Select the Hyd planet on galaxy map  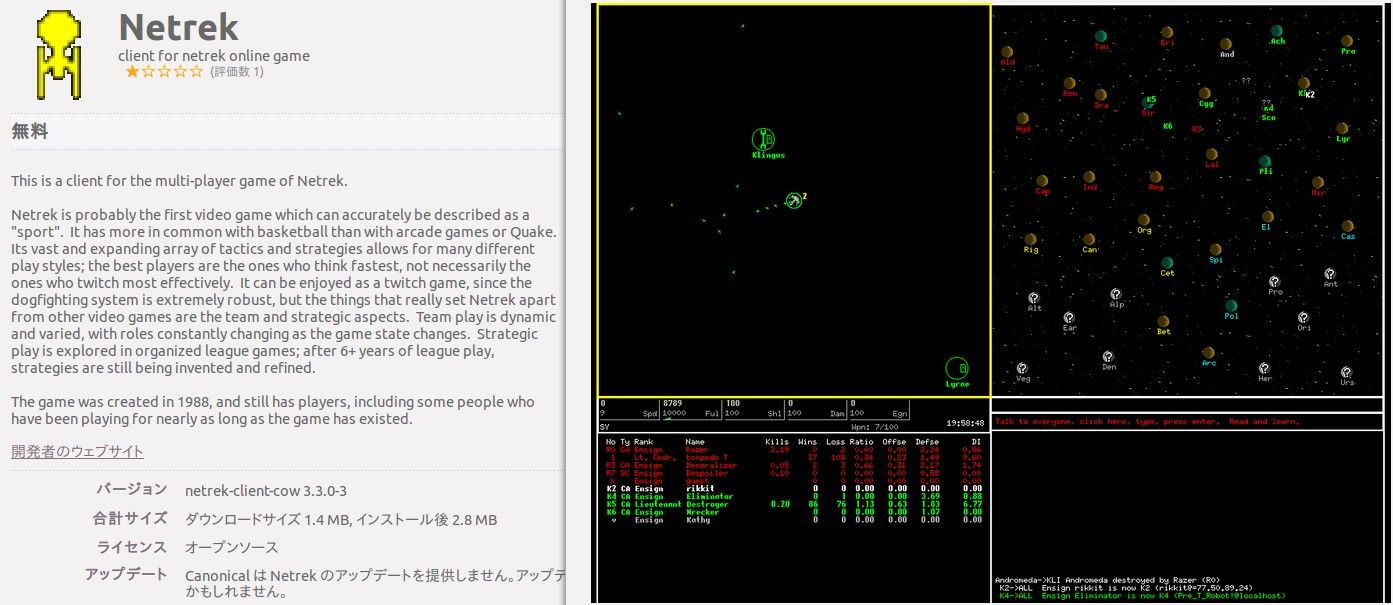coord(1023,118)
